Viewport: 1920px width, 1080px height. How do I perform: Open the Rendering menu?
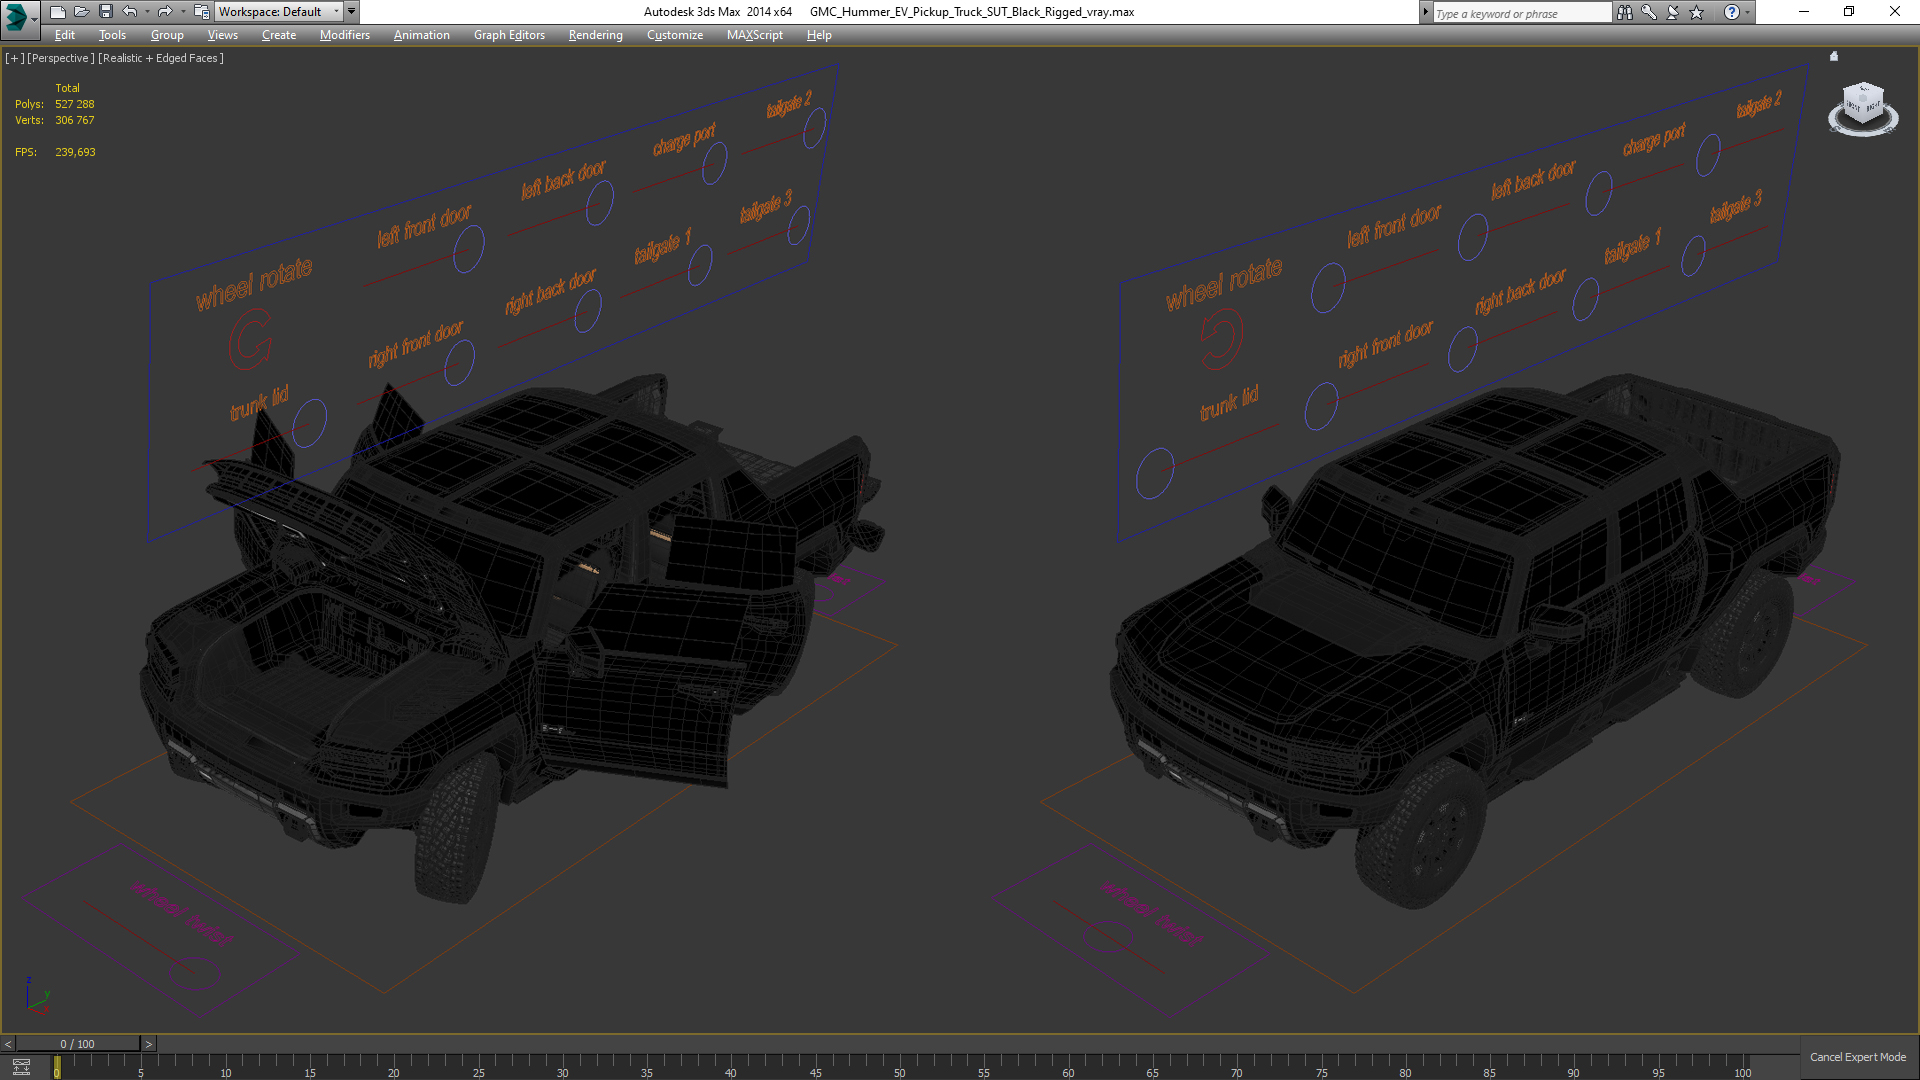[x=595, y=35]
